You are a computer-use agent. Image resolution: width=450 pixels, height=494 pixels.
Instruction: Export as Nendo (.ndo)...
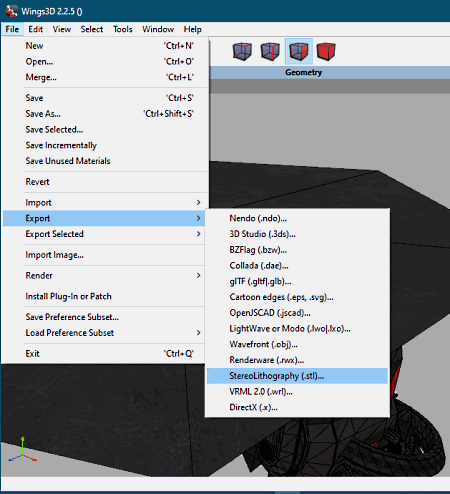coord(297,218)
